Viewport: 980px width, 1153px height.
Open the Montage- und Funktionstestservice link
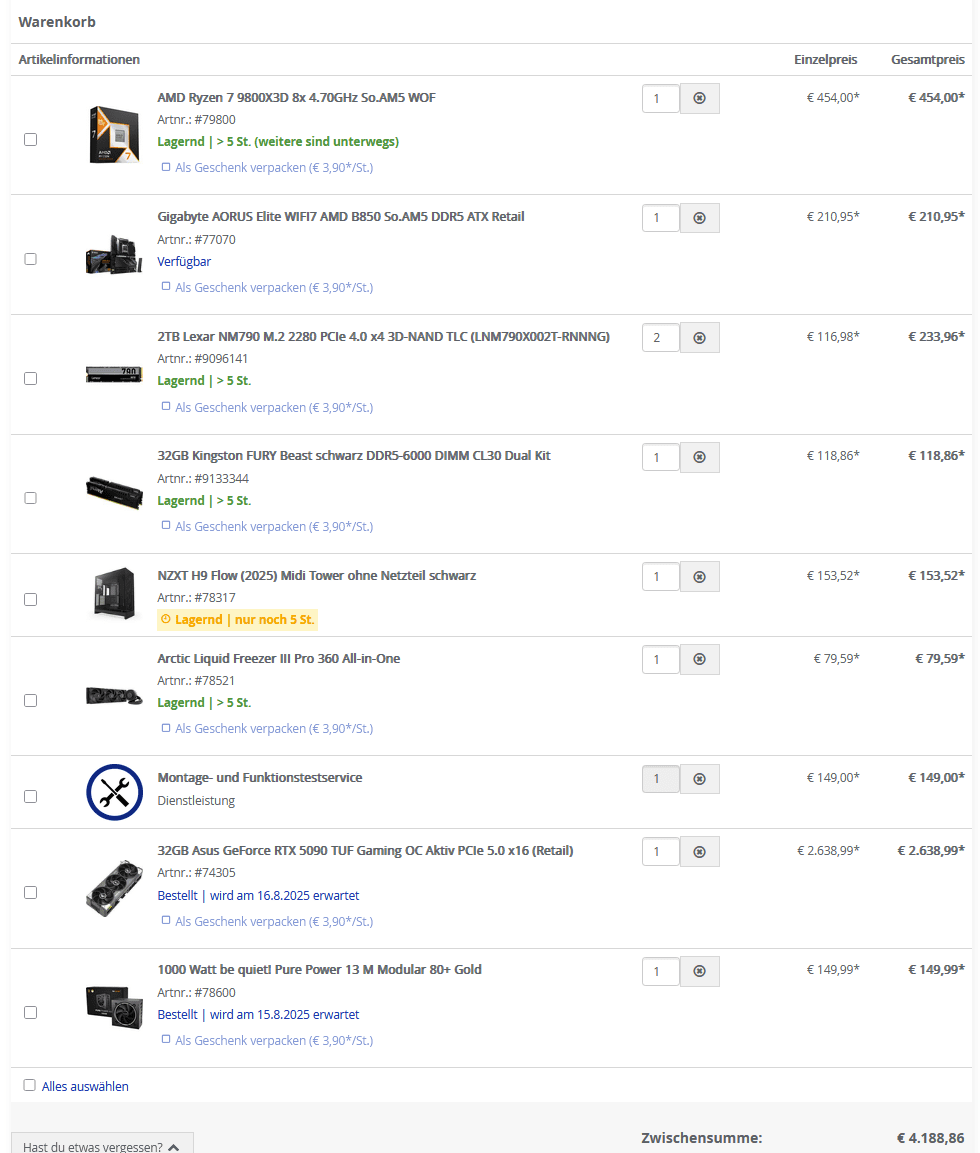260,778
